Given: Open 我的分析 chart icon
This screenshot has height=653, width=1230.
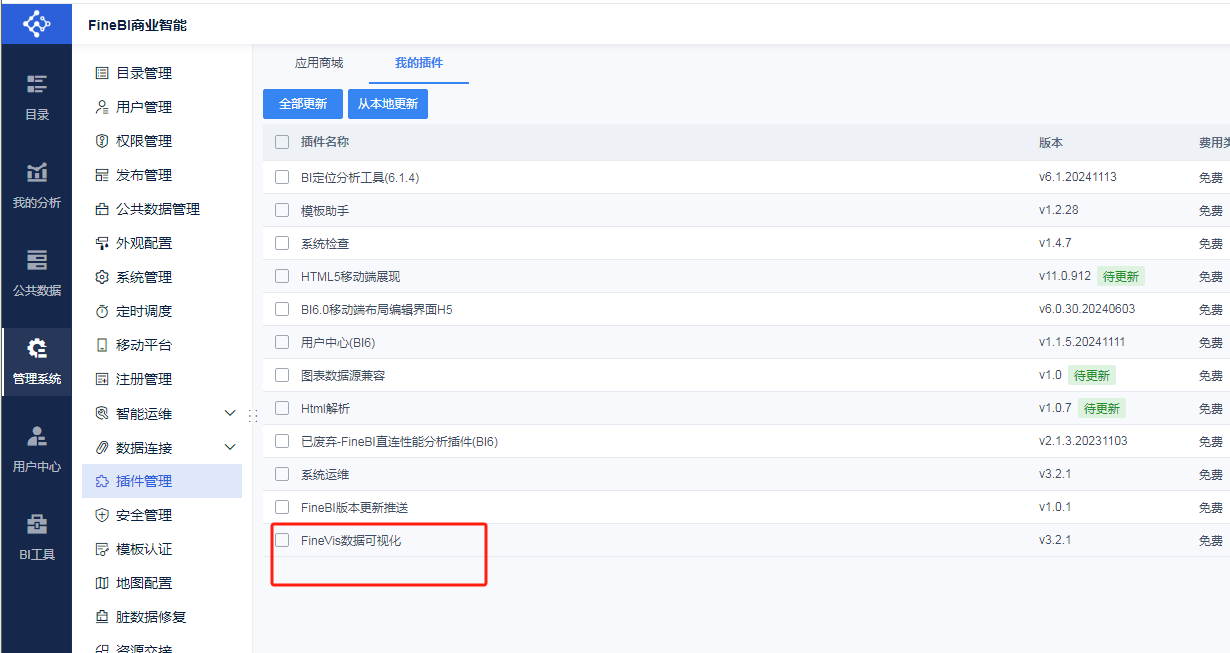Looking at the screenshot, I should [36, 172].
